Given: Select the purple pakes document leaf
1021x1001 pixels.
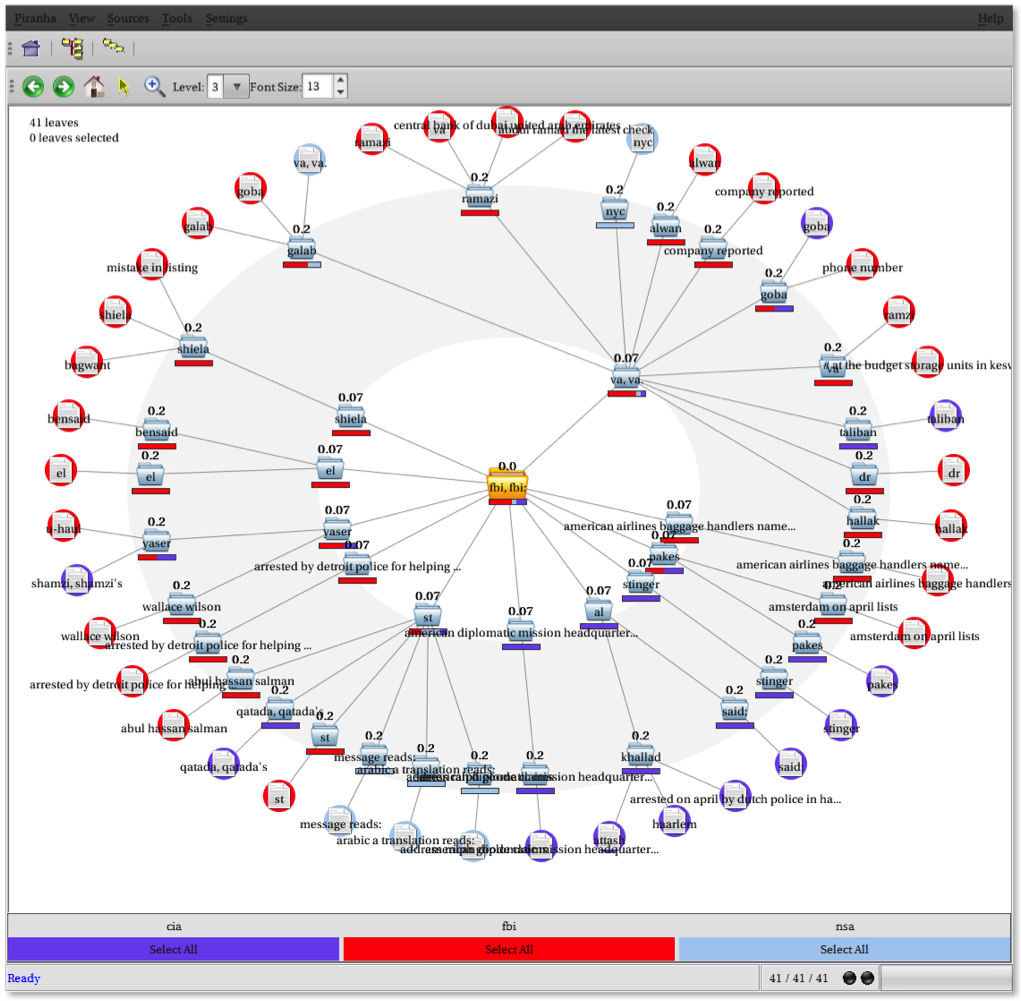Looking at the screenshot, I should [882, 682].
